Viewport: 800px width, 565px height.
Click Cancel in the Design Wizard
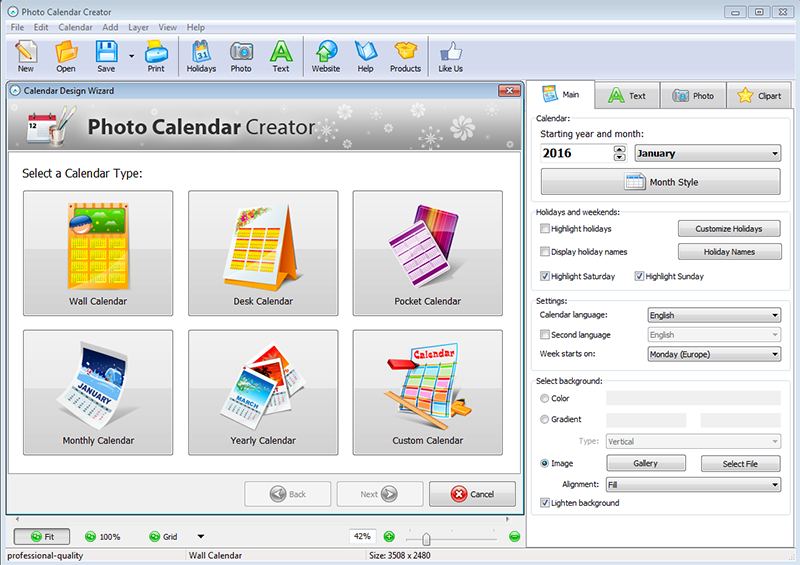(472, 494)
